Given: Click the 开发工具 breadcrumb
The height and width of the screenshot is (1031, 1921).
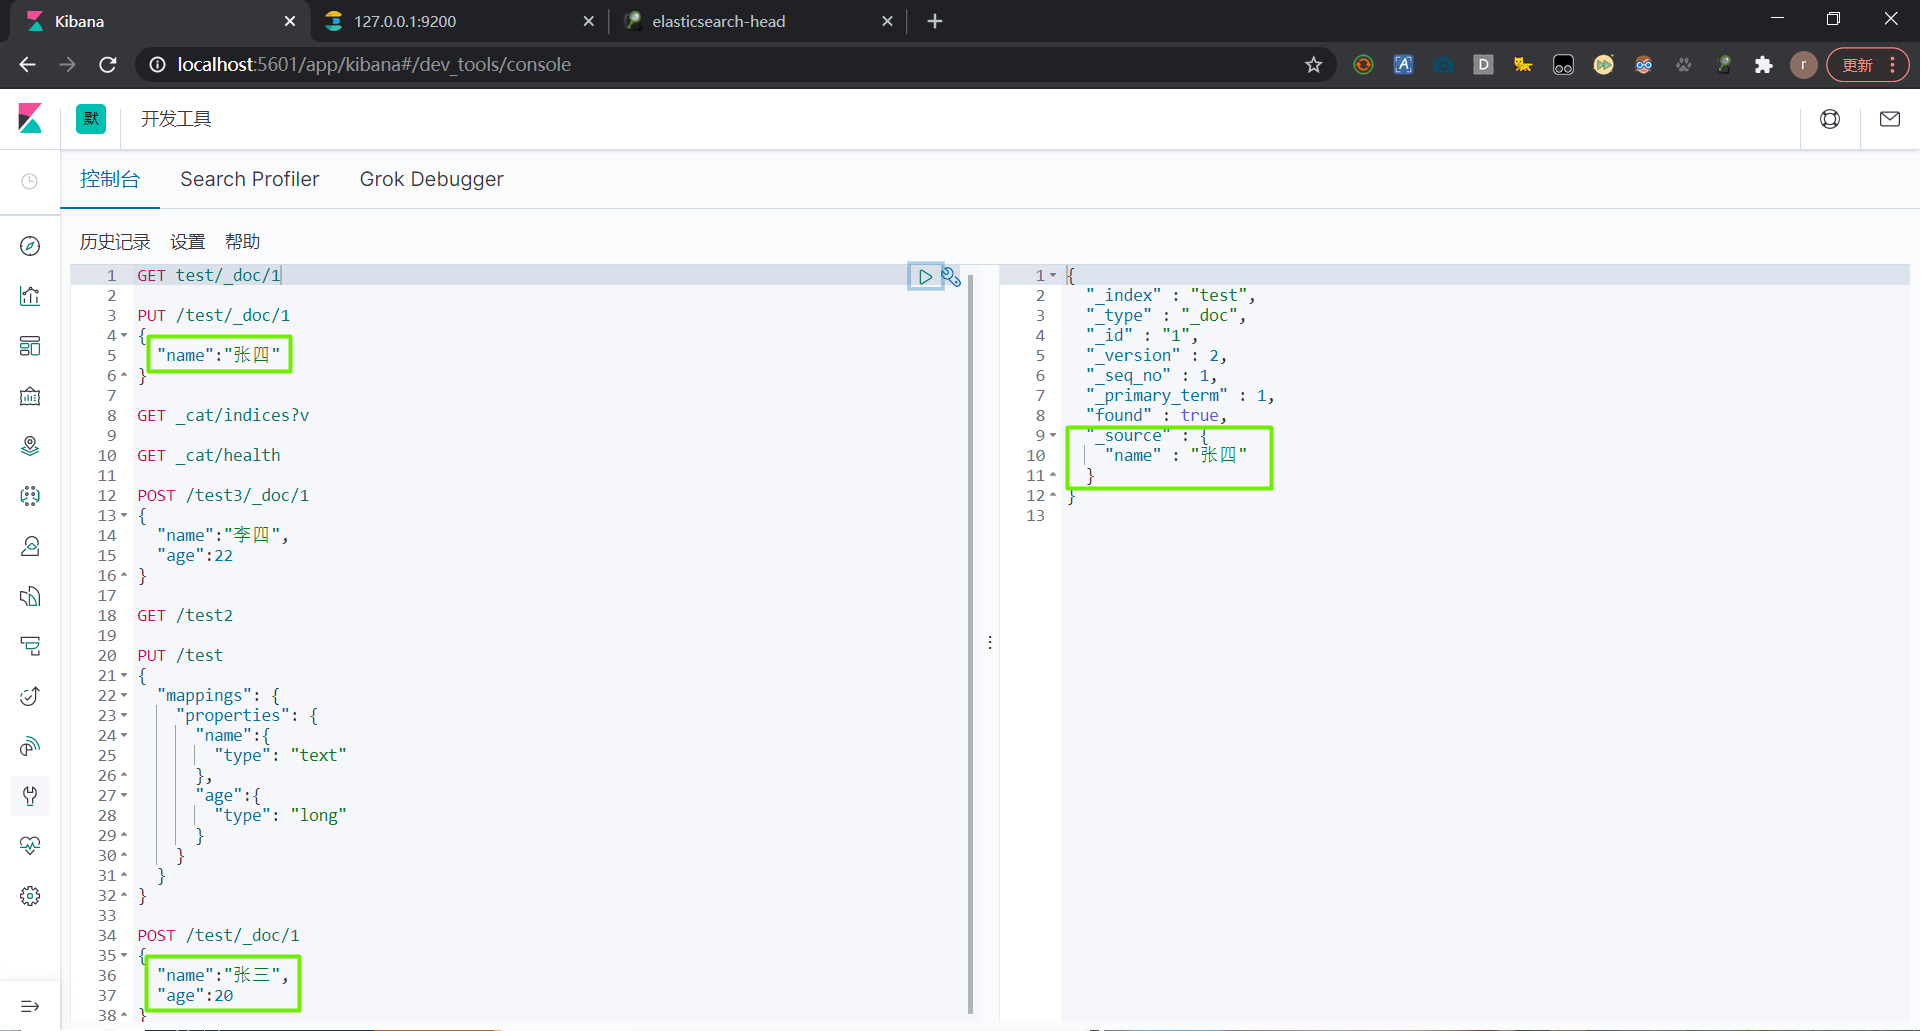Looking at the screenshot, I should coord(176,119).
